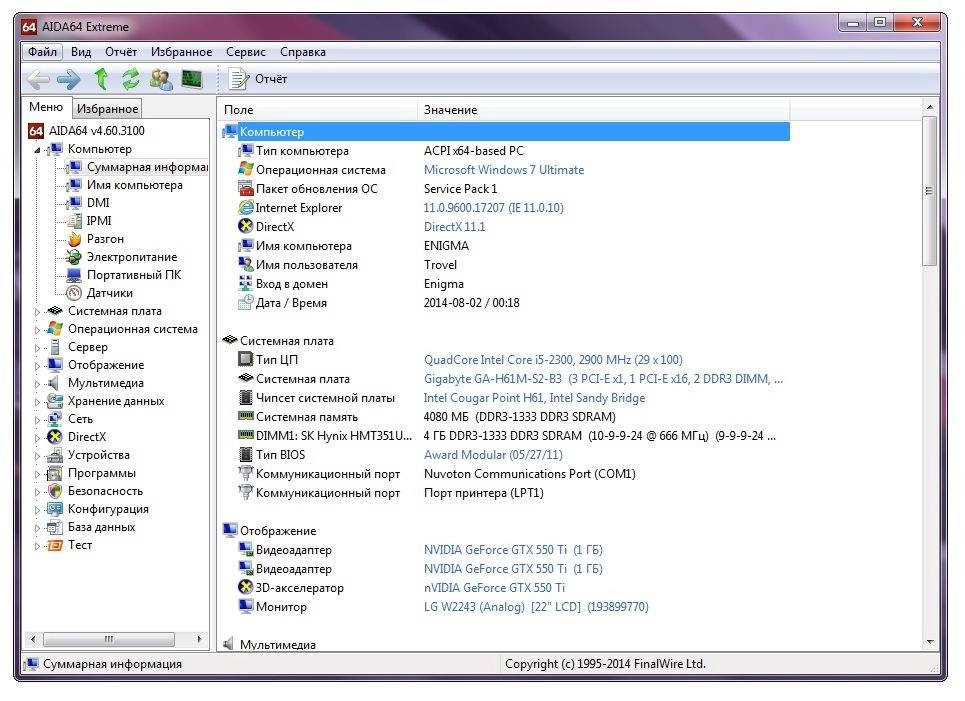Expand the Хранение данных tree node

click(37, 402)
